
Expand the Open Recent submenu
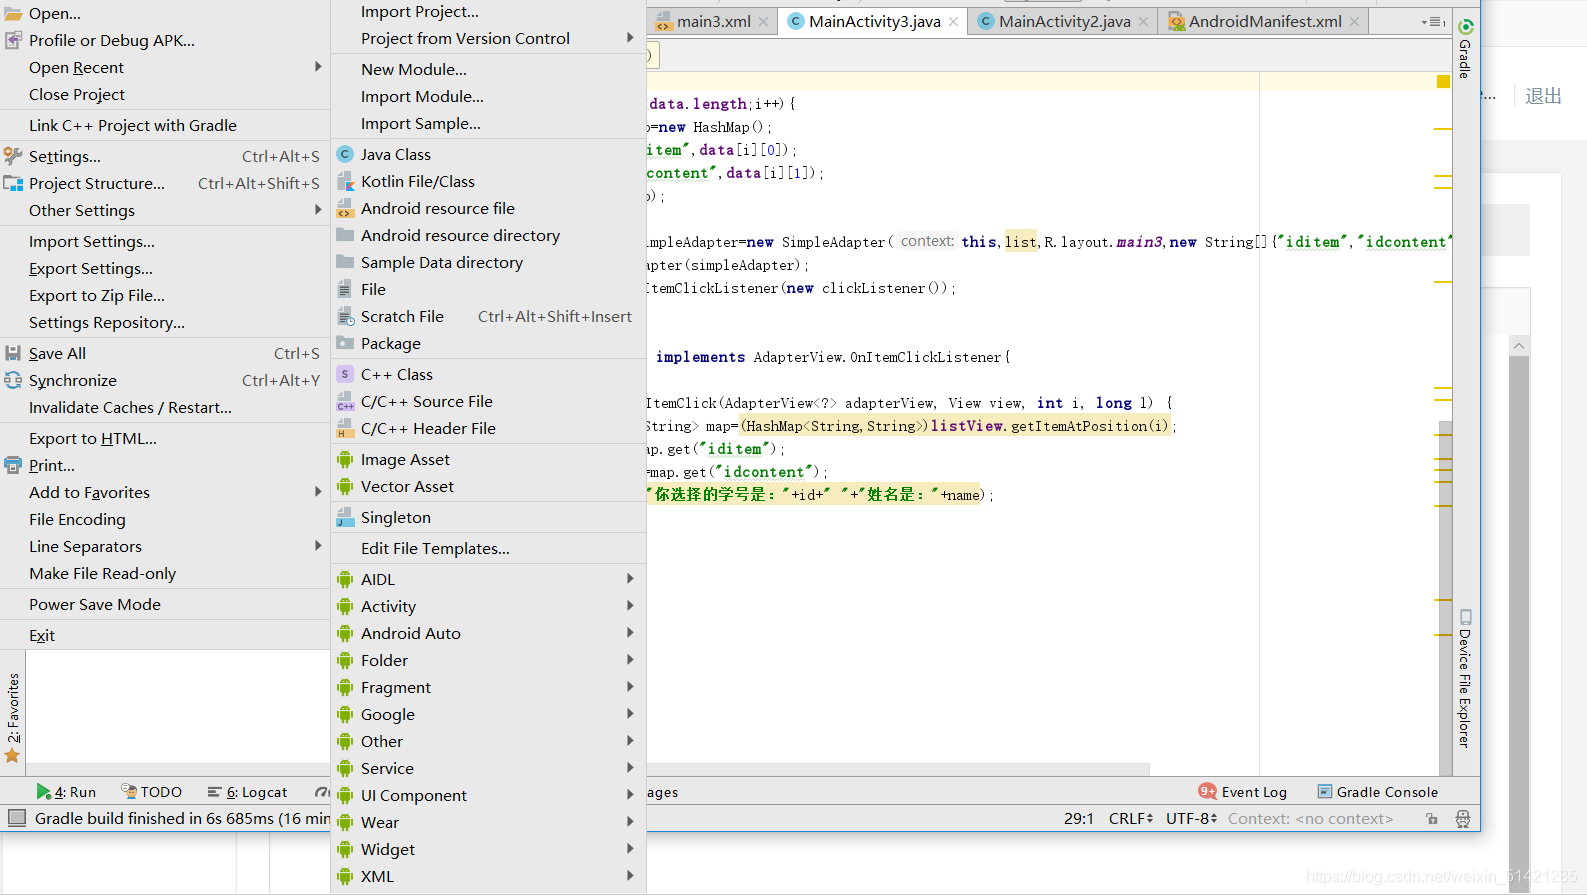165,67
